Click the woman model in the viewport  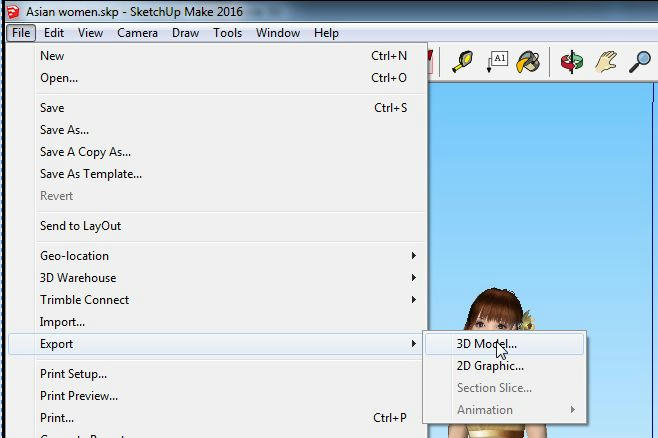click(x=498, y=310)
